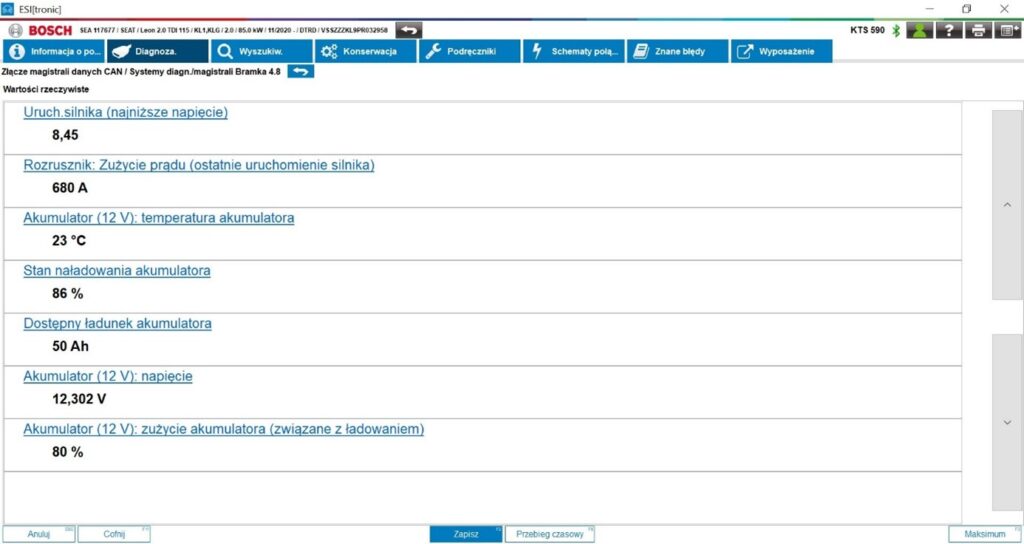Image resolution: width=1024 pixels, height=544 pixels.
Task: Select the Akumulator (12 V): napięcie link
Action: (x=108, y=376)
